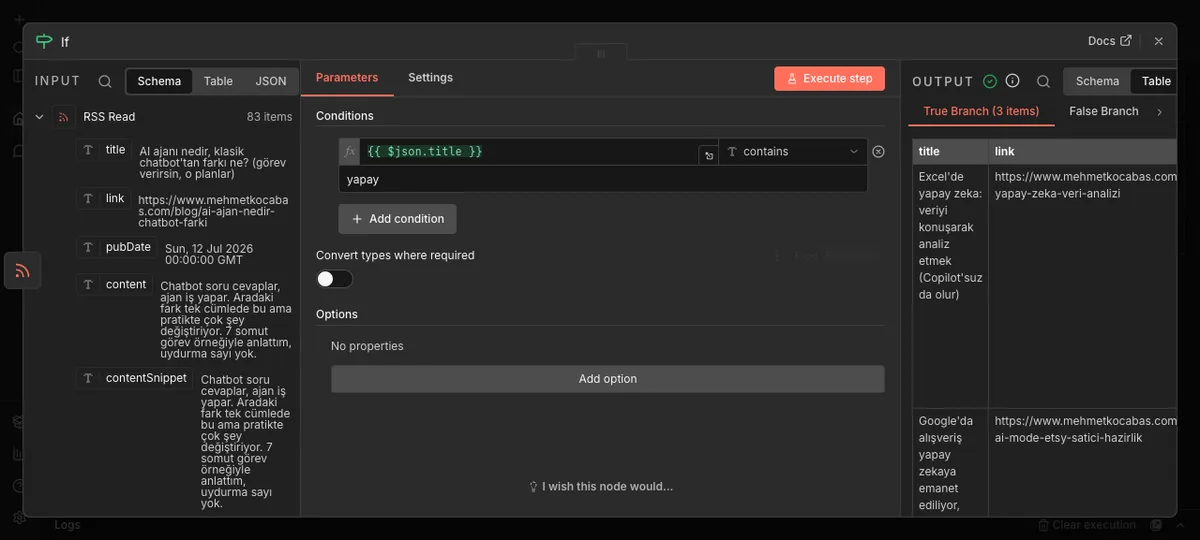Click the content field pill in schema
1200x540 pixels.
pos(115,284)
